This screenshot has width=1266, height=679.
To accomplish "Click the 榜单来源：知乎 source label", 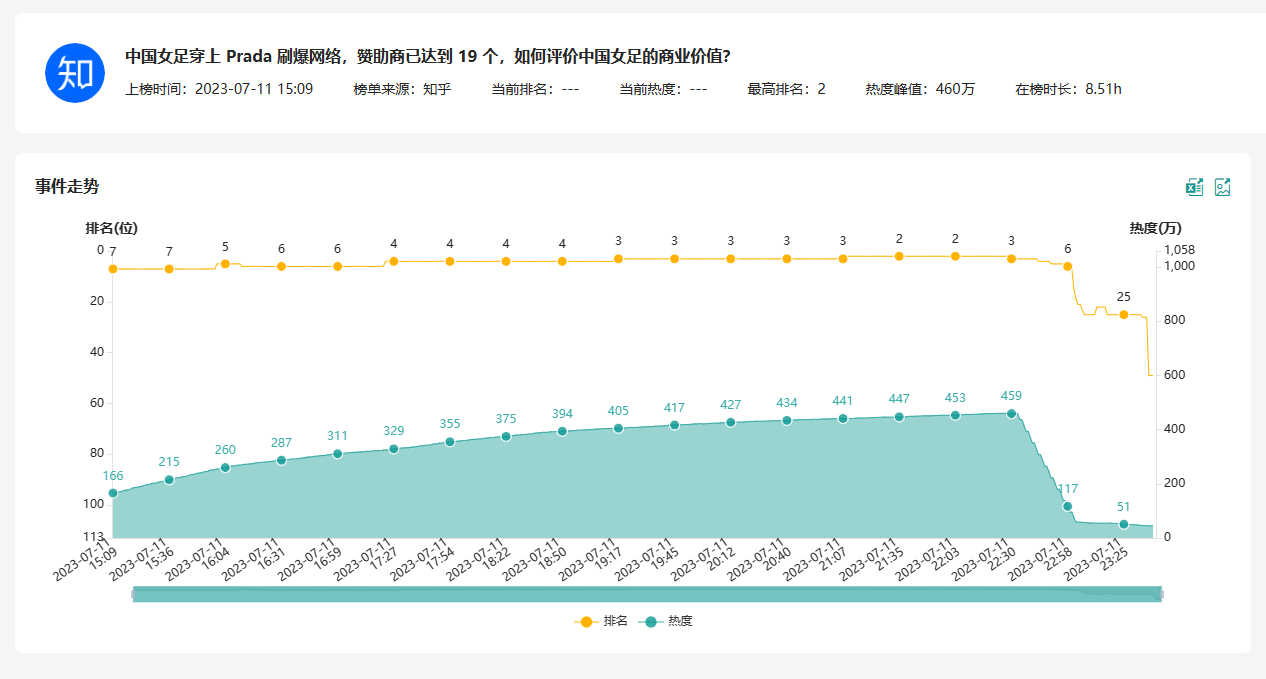I will point(402,89).
